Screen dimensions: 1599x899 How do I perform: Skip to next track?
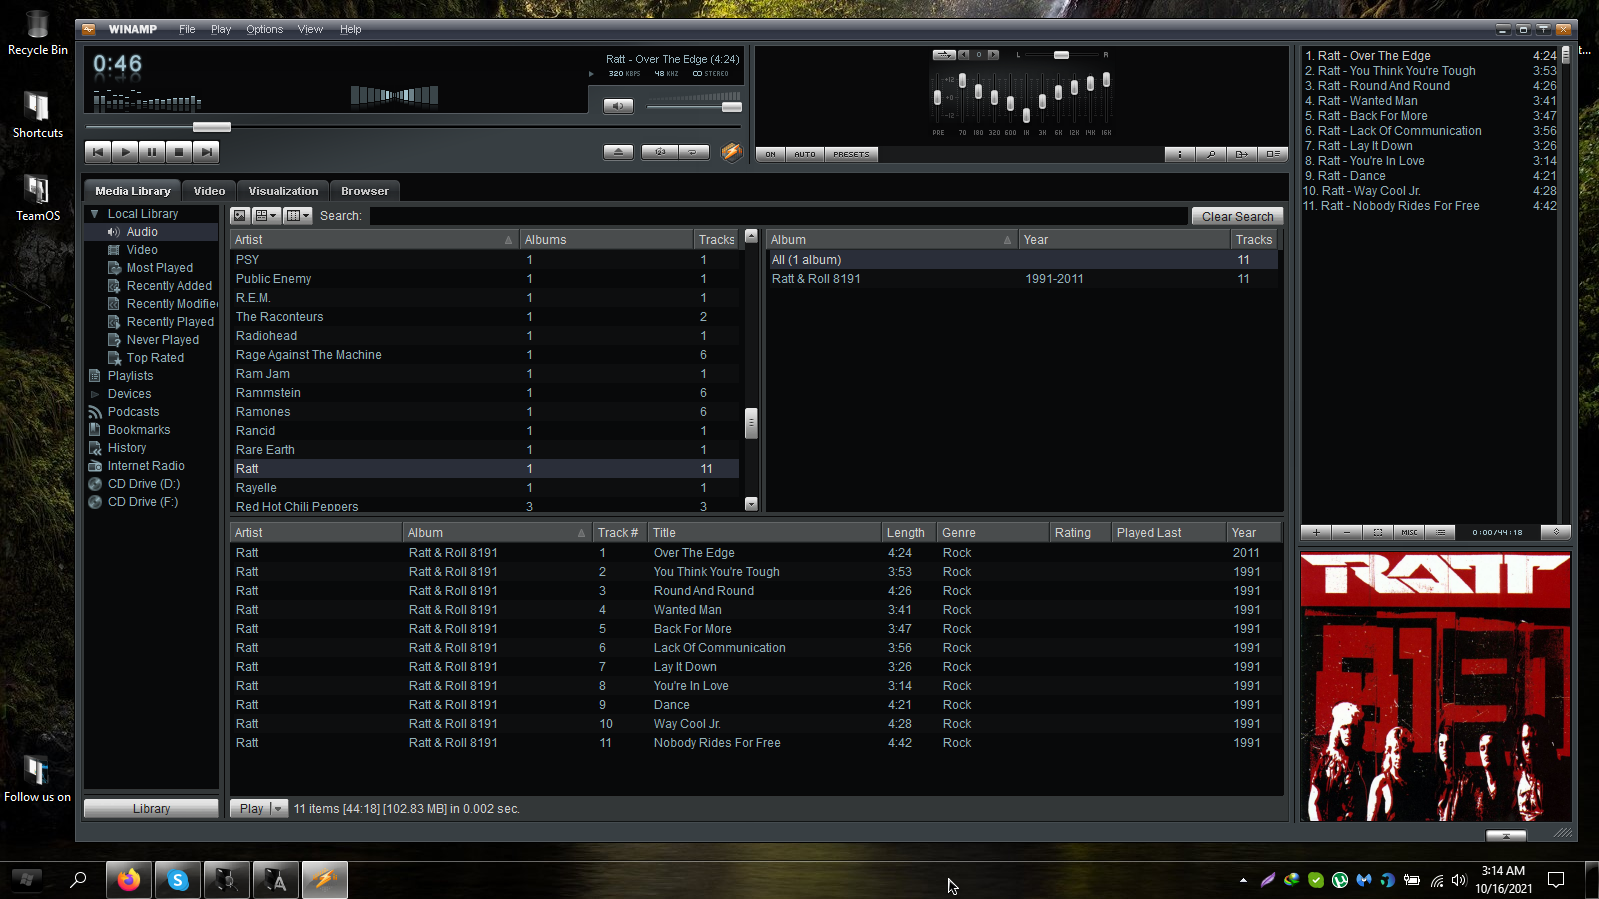(206, 152)
